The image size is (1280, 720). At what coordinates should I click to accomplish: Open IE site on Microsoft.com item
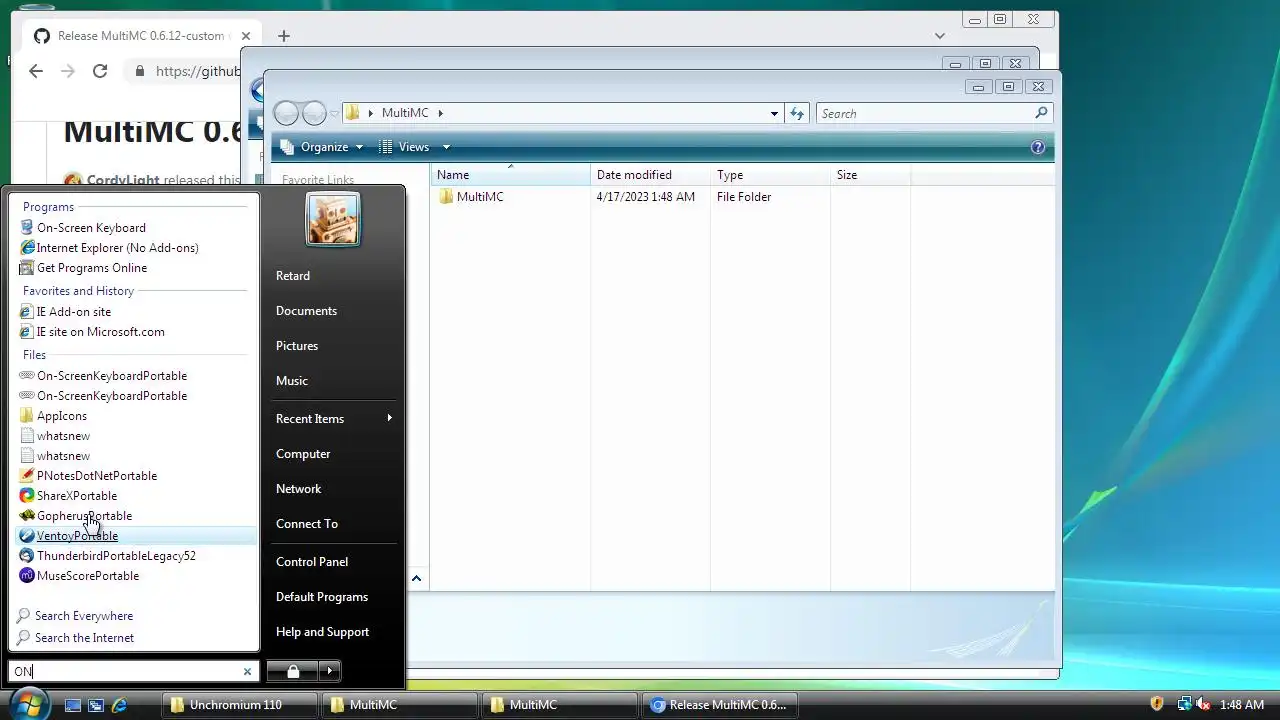(92, 332)
